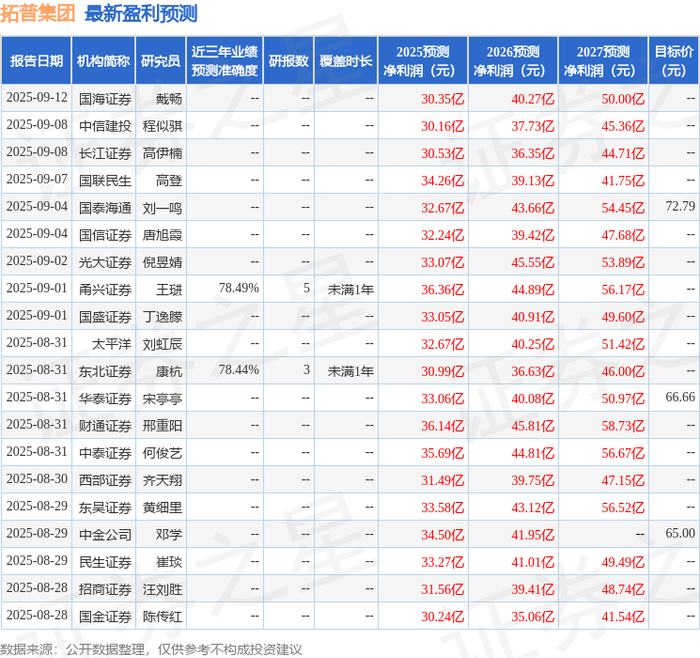Select the 报告日期 column header
The height and width of the screenshot is (658, 700).
(36, 61)
